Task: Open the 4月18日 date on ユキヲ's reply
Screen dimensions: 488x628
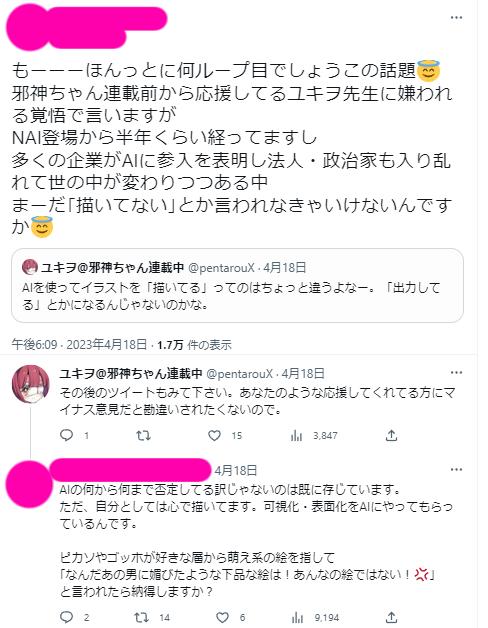Action: click(x=303, y=374)
